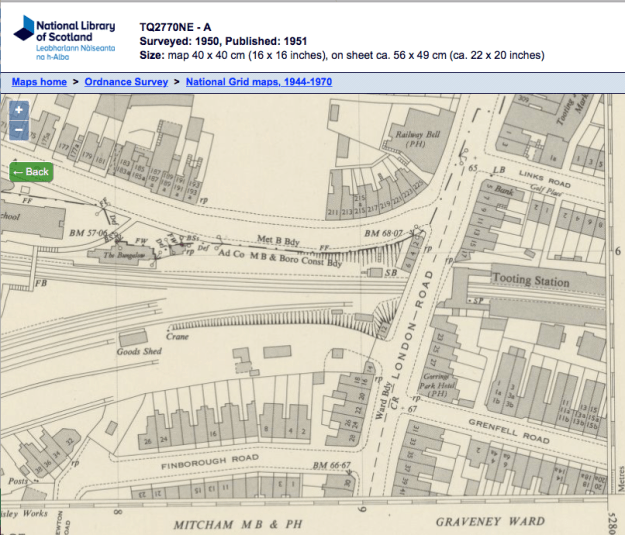This screenshot has height=535, width=625.
Task: Click the Graveney Ward text
Action: tap(489, 522)
